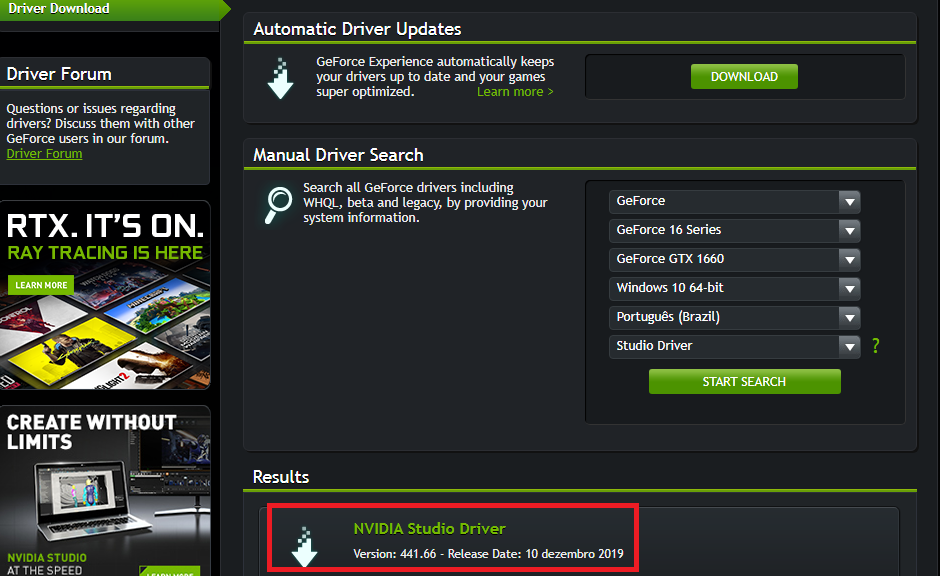Image resolution: width=940 pixels, height=576 pixels.
Task: Open the Studio Driver type dropdown
Action: pyautogui.click(x=734, y=346)
